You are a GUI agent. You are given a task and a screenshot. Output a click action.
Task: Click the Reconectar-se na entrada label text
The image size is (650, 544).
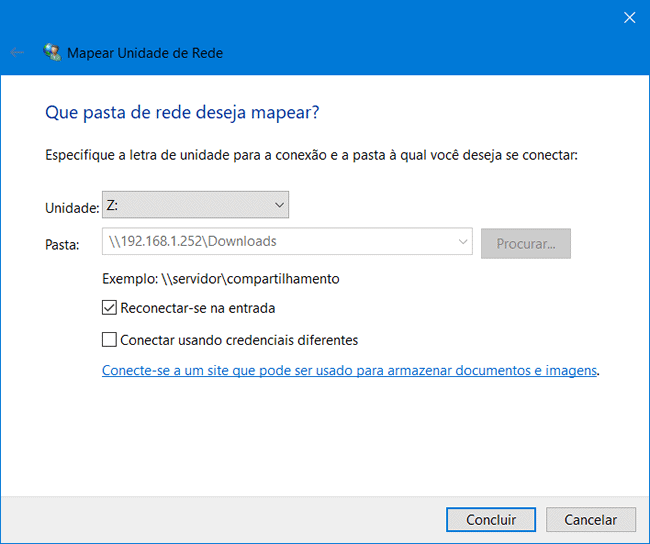coord(198,308)
